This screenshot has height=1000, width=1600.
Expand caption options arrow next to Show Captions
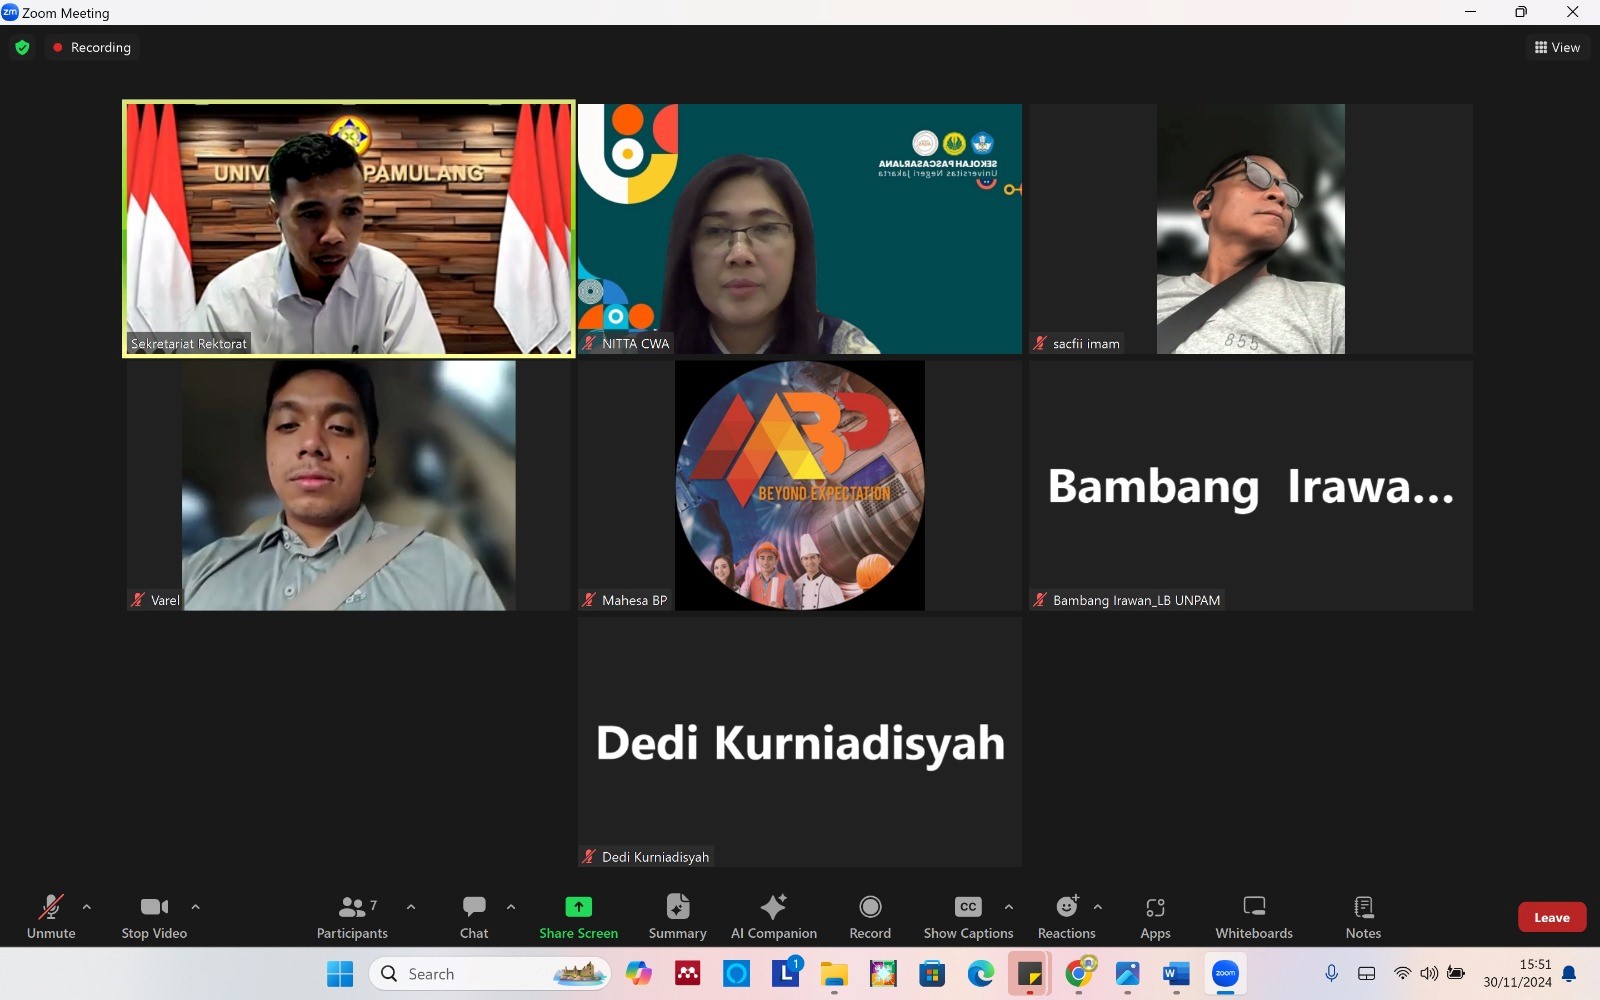tap(1009, 907)
